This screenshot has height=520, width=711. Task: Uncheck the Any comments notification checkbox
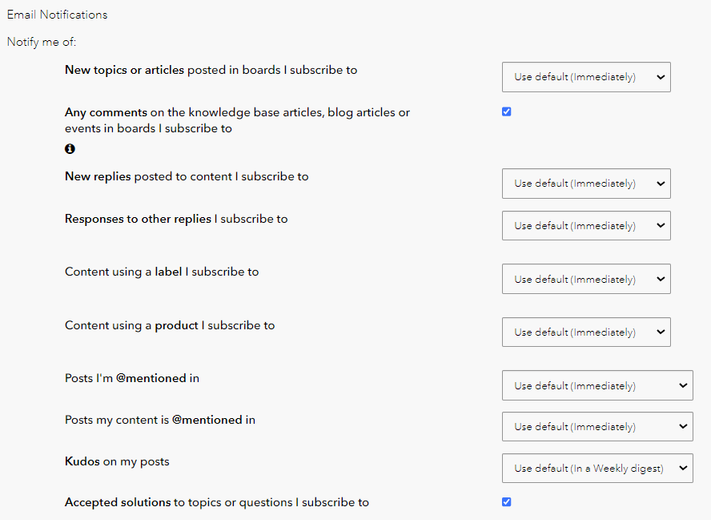point(506,112)
